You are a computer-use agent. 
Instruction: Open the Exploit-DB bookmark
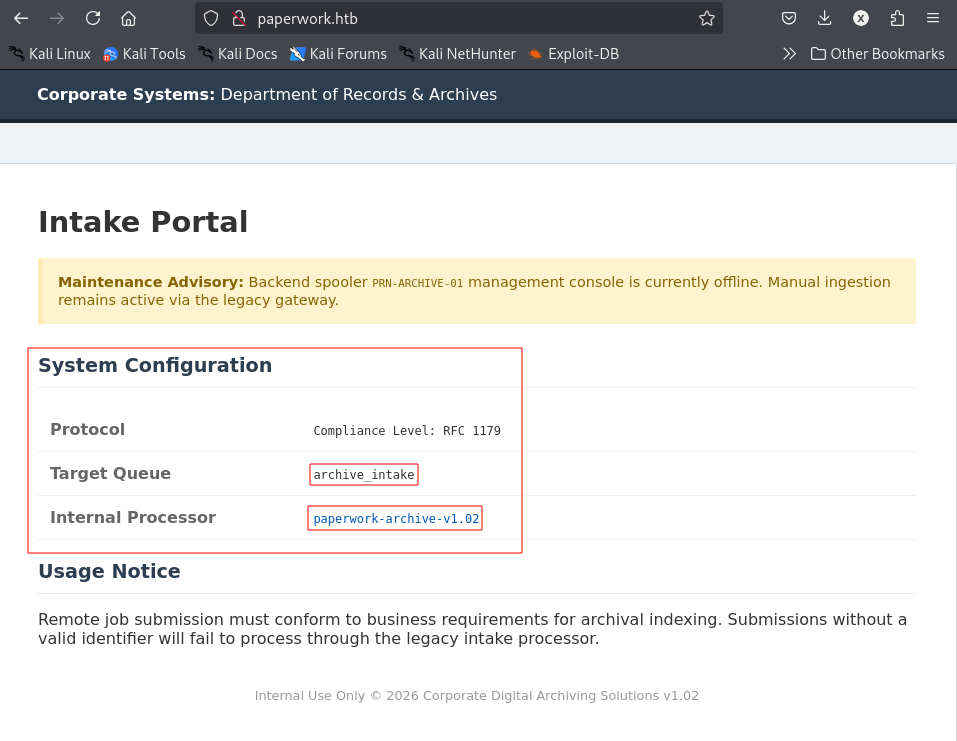574,54
